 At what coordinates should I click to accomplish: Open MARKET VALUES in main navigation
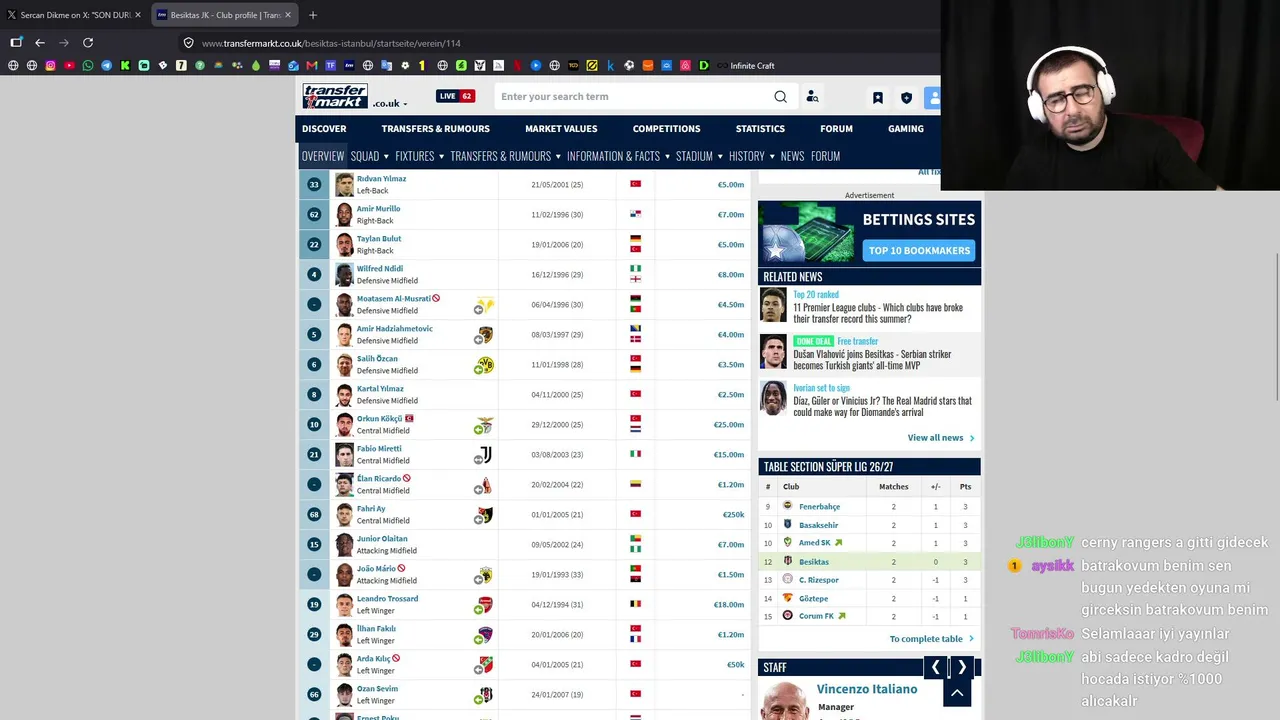(x=561, y=129)
